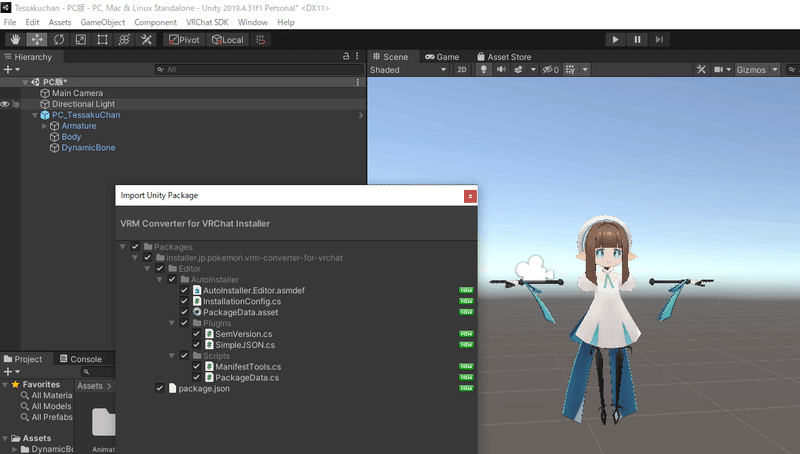Image resolution: width=800 pixels, height=454 pixels.
Task: Open scene grid options dropdown arrow
Action: [x=585, y=70]
